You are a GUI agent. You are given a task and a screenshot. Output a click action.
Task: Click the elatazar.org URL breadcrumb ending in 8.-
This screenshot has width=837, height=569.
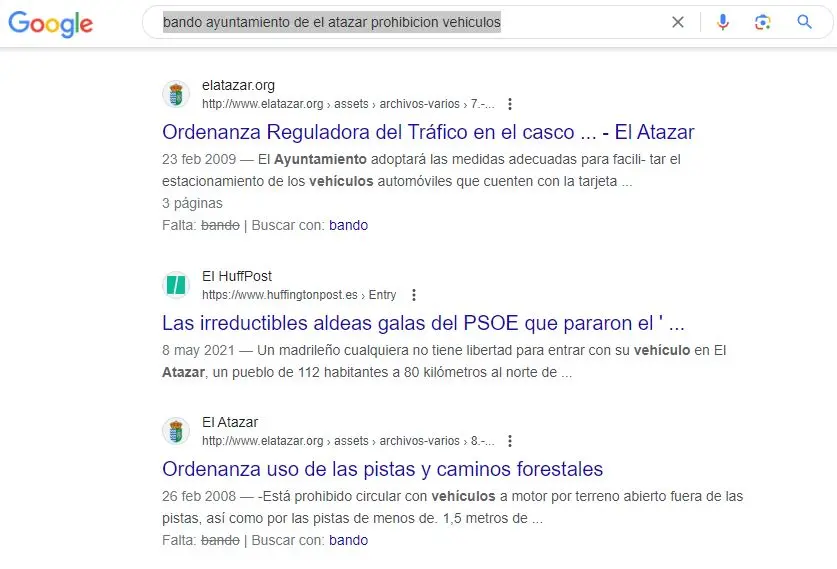pyautogui.click(x=348, y=441)
